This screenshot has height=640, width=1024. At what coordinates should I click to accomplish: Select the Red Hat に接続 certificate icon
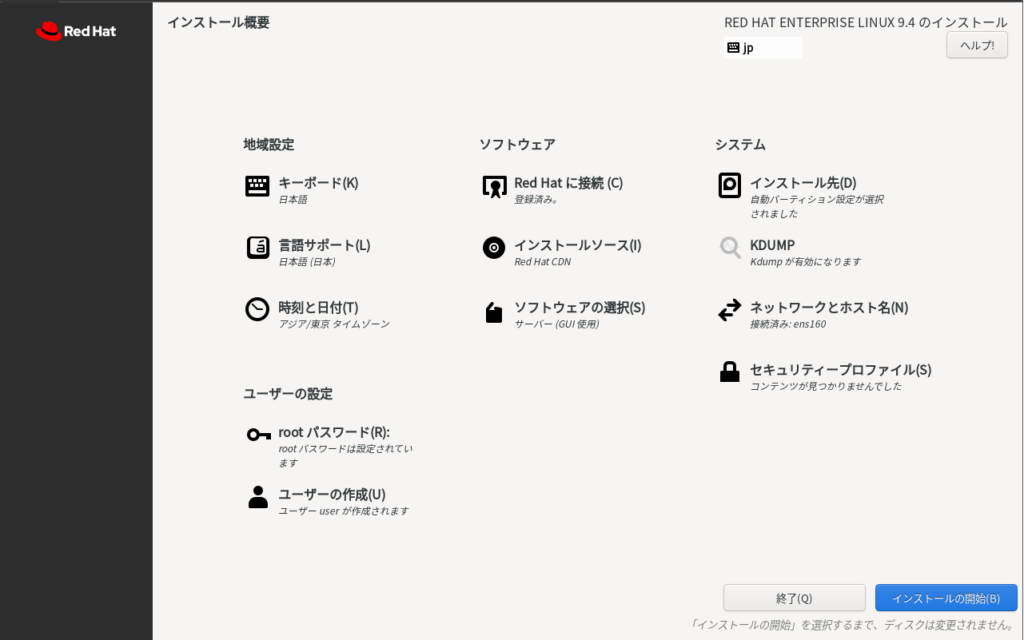(494, 187)
